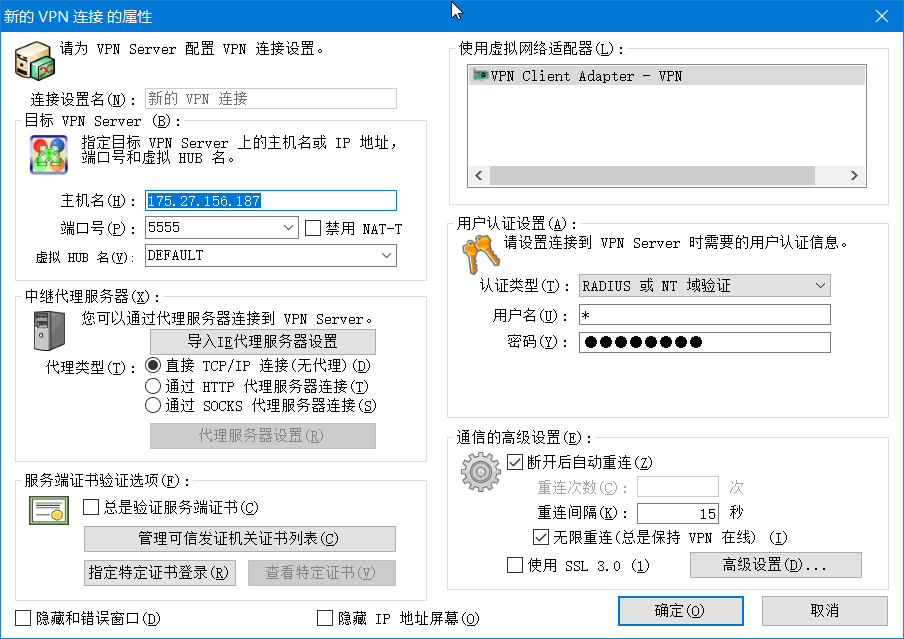Click the 连接设置名 input field
This screenshot has height=639, width=904.
click(270, 99)
